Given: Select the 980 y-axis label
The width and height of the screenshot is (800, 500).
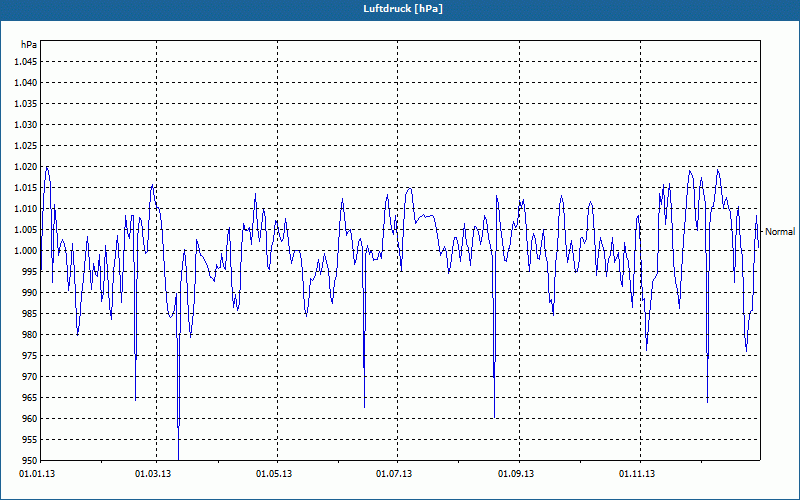Looking at the screenshot, I should click(x=30, y=335).
